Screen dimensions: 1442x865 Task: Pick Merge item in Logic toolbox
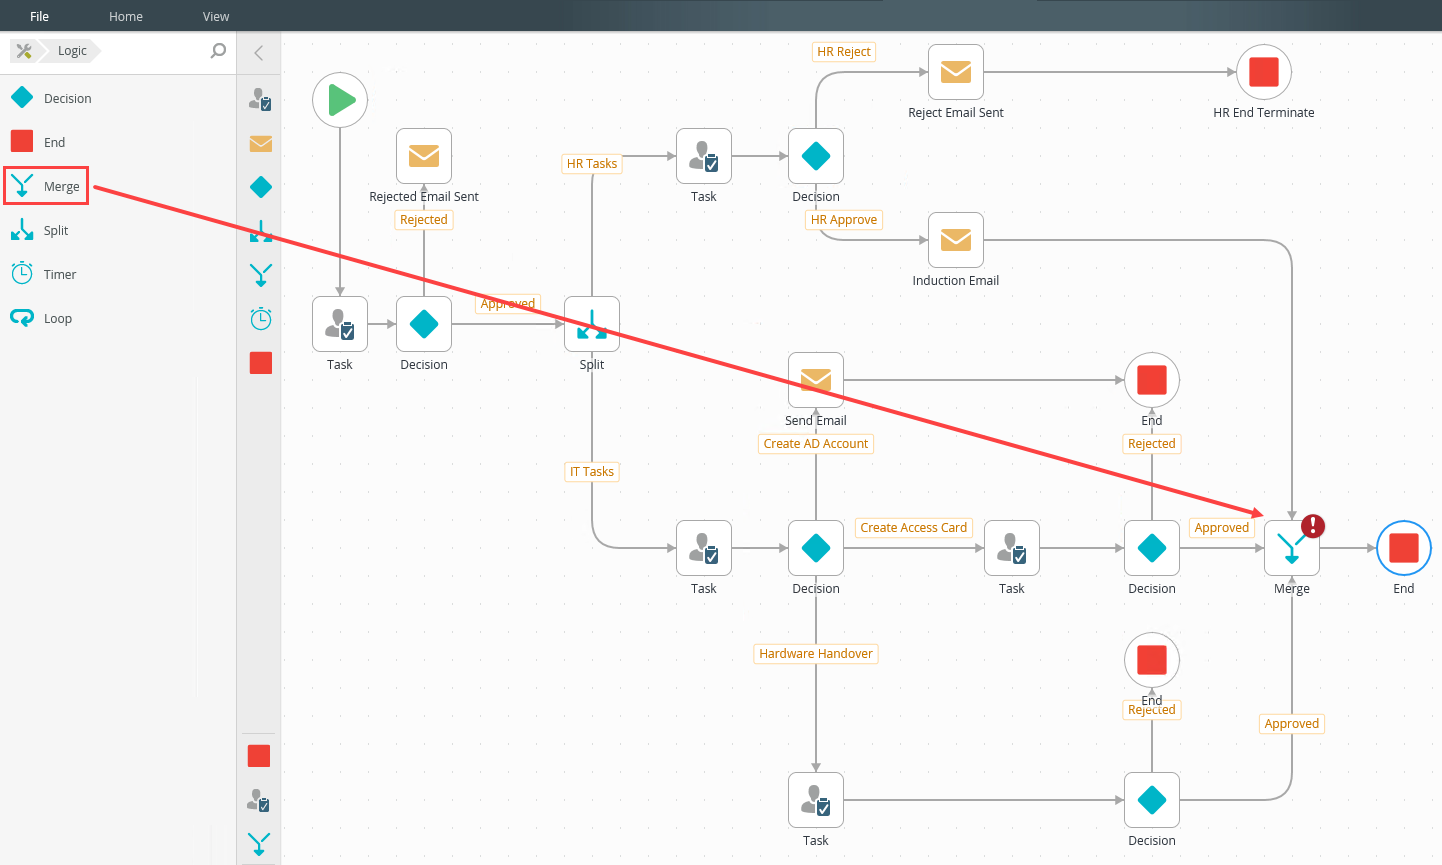(61, 186)
